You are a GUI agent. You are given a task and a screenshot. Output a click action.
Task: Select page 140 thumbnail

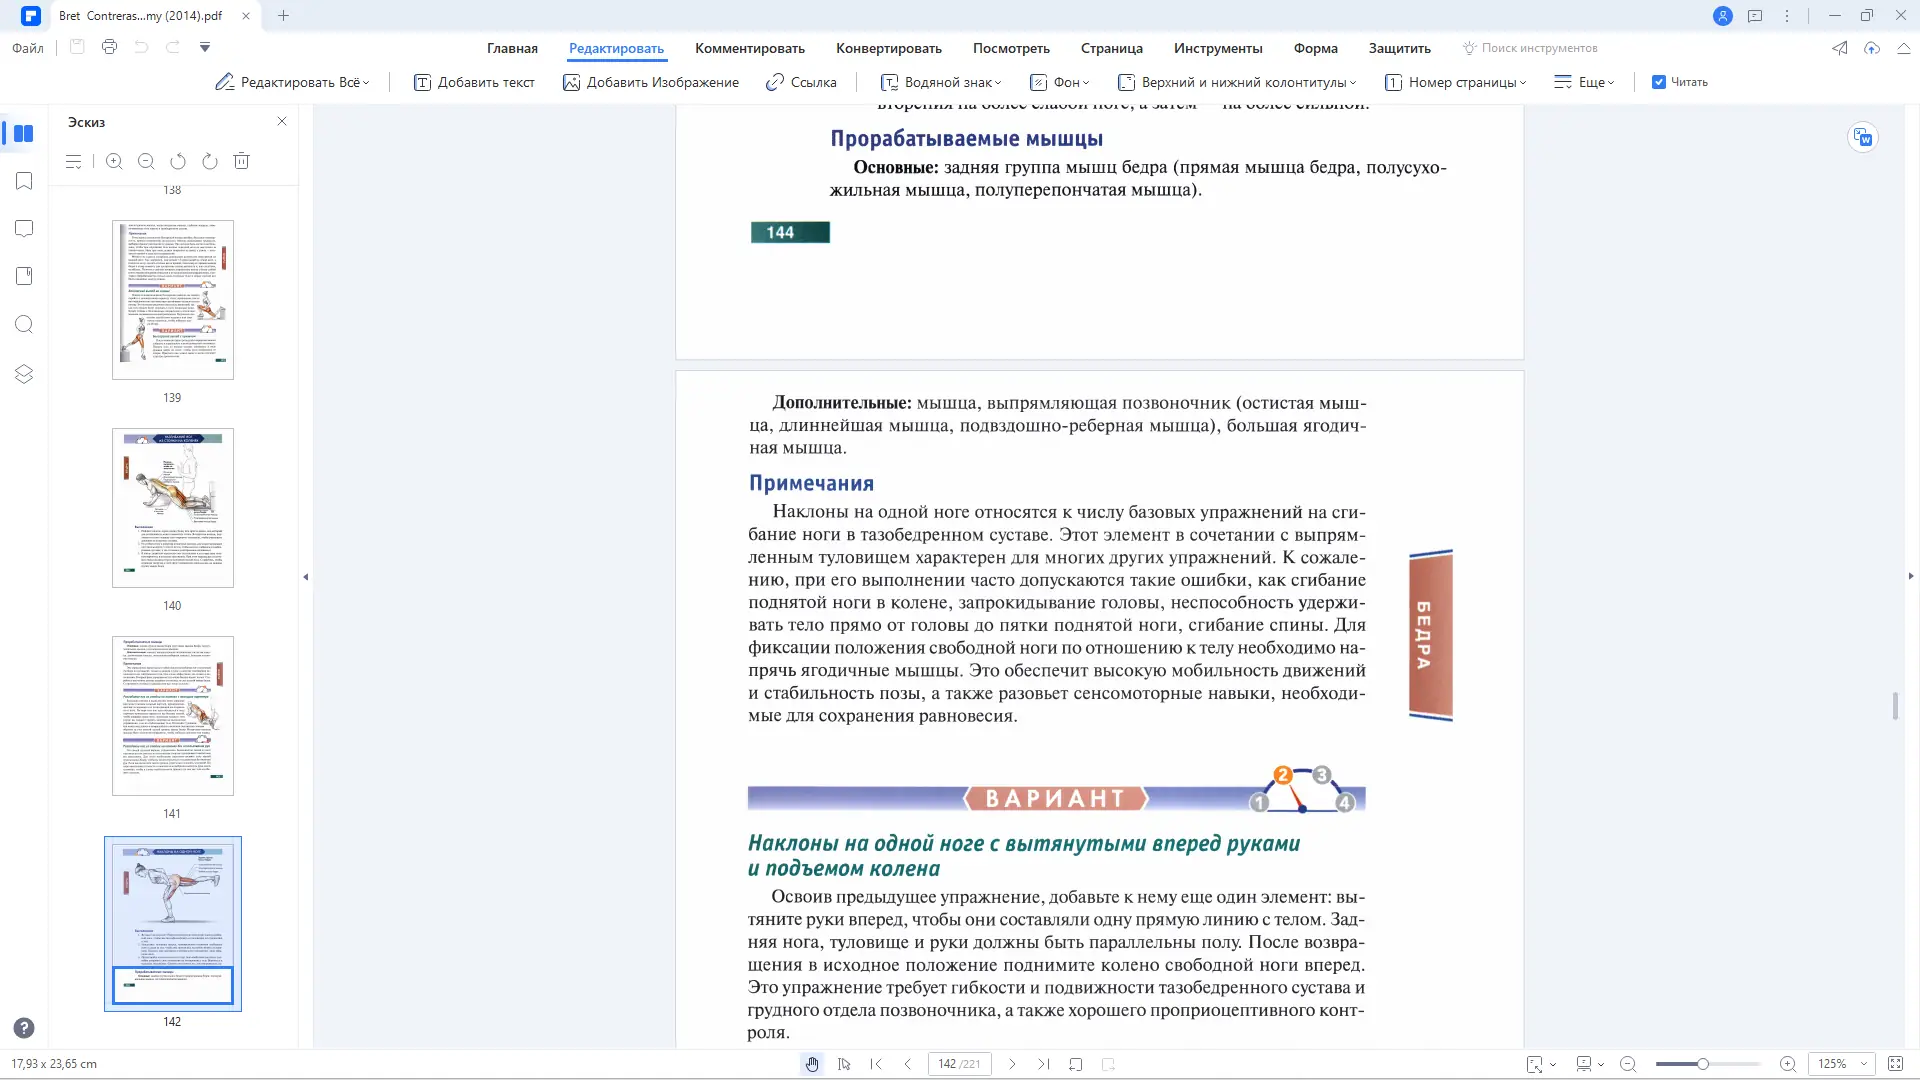click(172, 508)
